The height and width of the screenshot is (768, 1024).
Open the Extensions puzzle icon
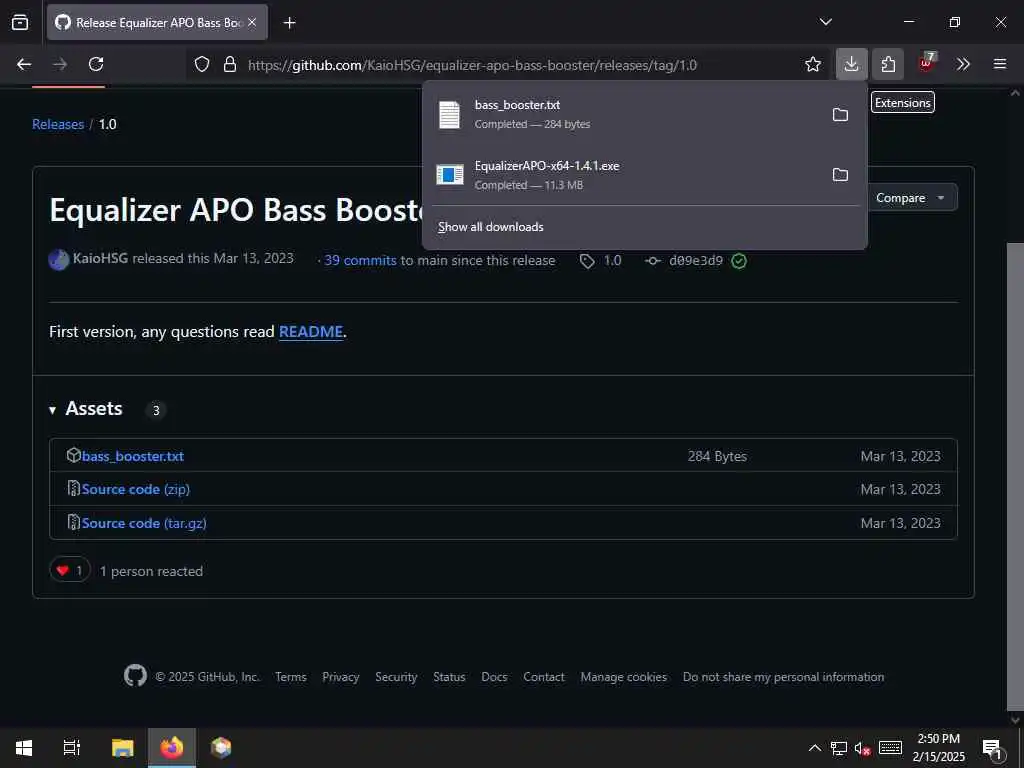tap(888, 64)
